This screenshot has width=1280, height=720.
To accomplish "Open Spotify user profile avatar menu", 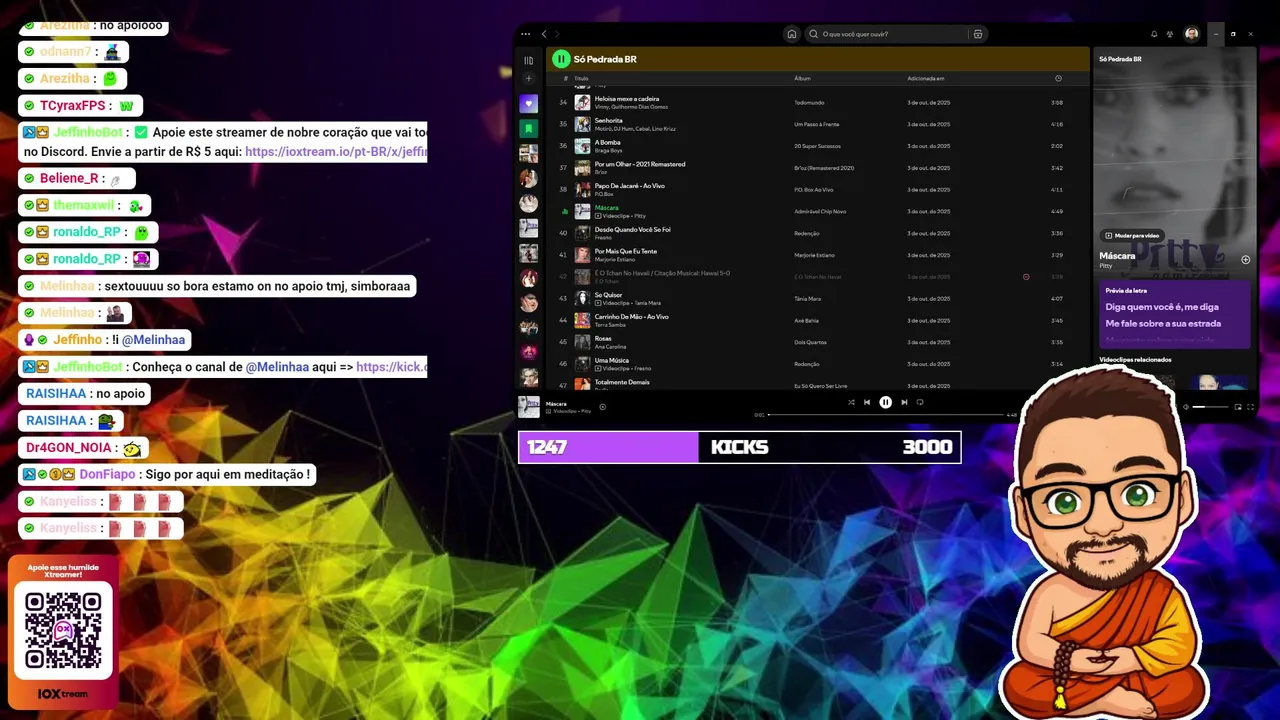I will (1192, 34).
